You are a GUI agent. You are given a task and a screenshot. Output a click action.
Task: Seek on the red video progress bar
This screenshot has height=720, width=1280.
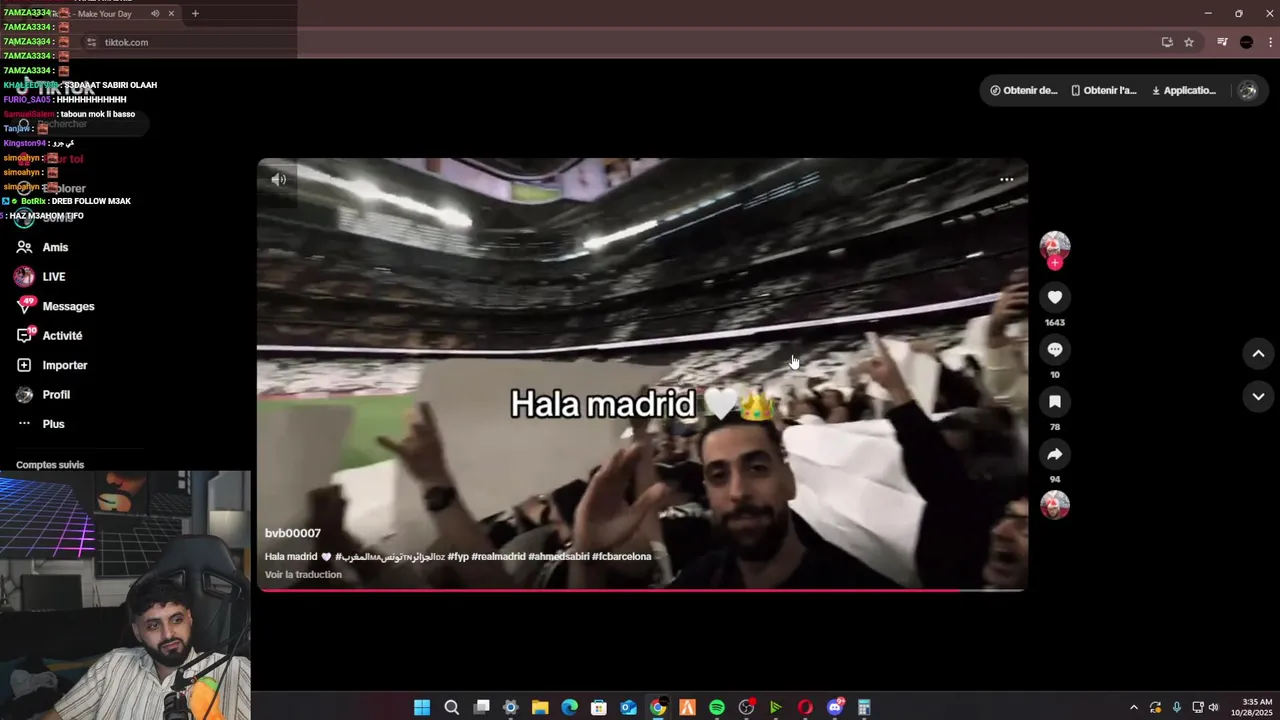click(x=642, y=590)
